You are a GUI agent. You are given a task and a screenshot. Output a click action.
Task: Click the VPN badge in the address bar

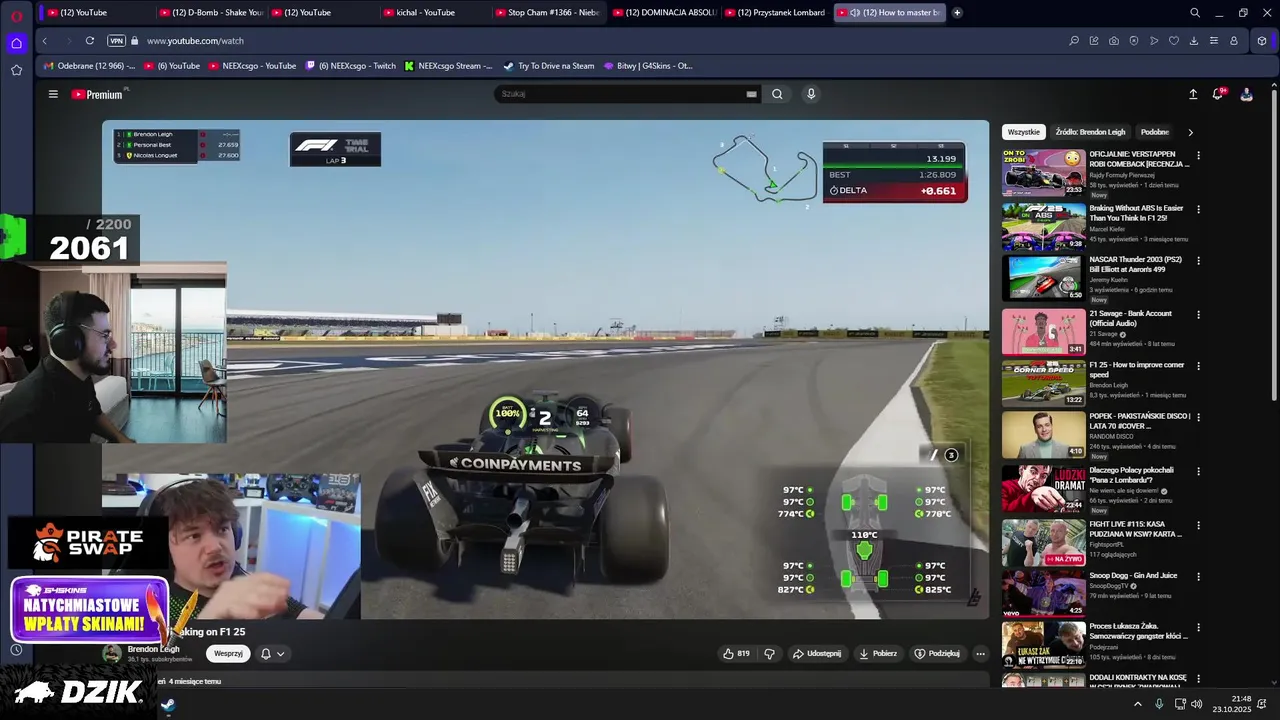coord(116,41)
